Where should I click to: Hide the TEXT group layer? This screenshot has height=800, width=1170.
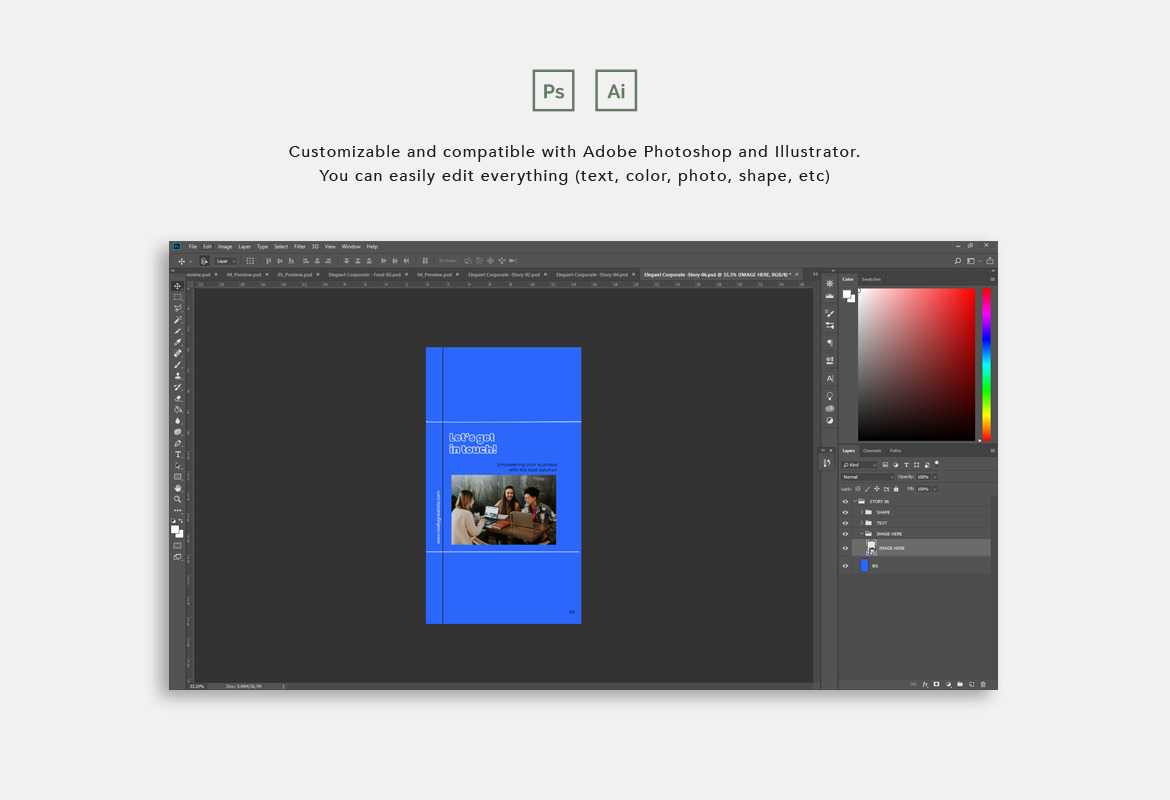click(845, 523)
